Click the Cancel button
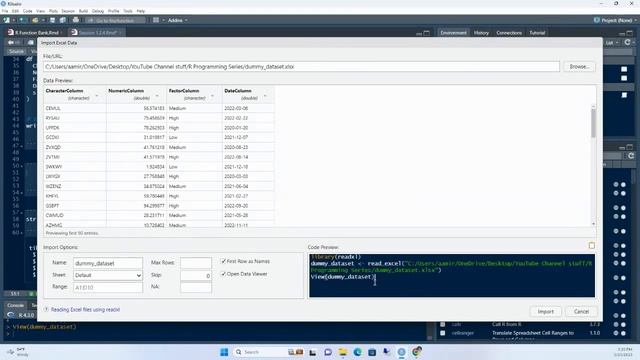The width and height of the screenshot is (640, 360). (581, 311)
